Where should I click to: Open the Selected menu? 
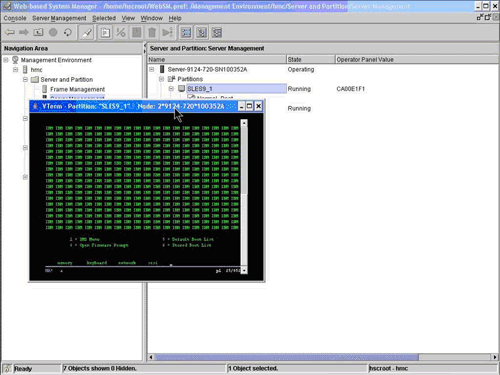(x=104, y=18)
